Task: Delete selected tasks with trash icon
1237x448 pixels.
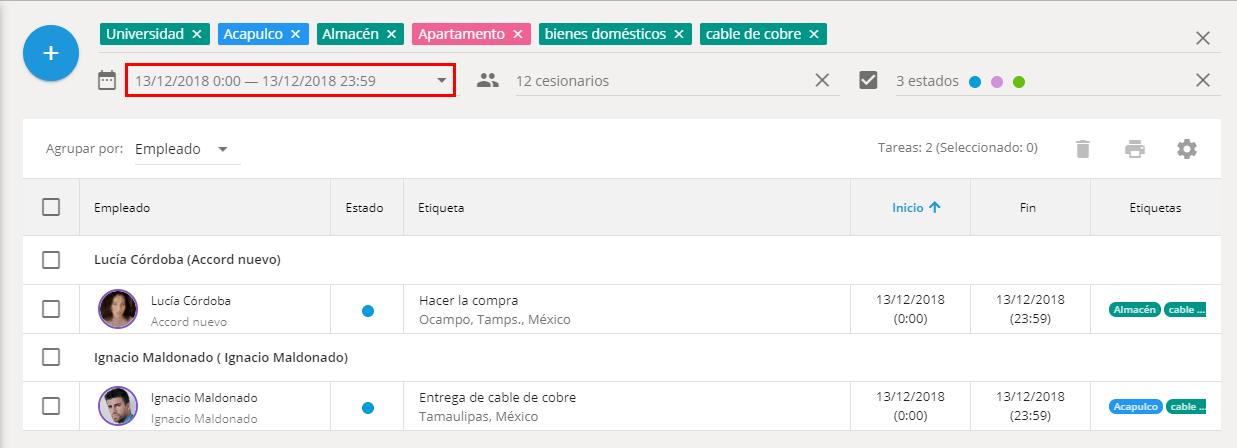Action: point(1083,149)
